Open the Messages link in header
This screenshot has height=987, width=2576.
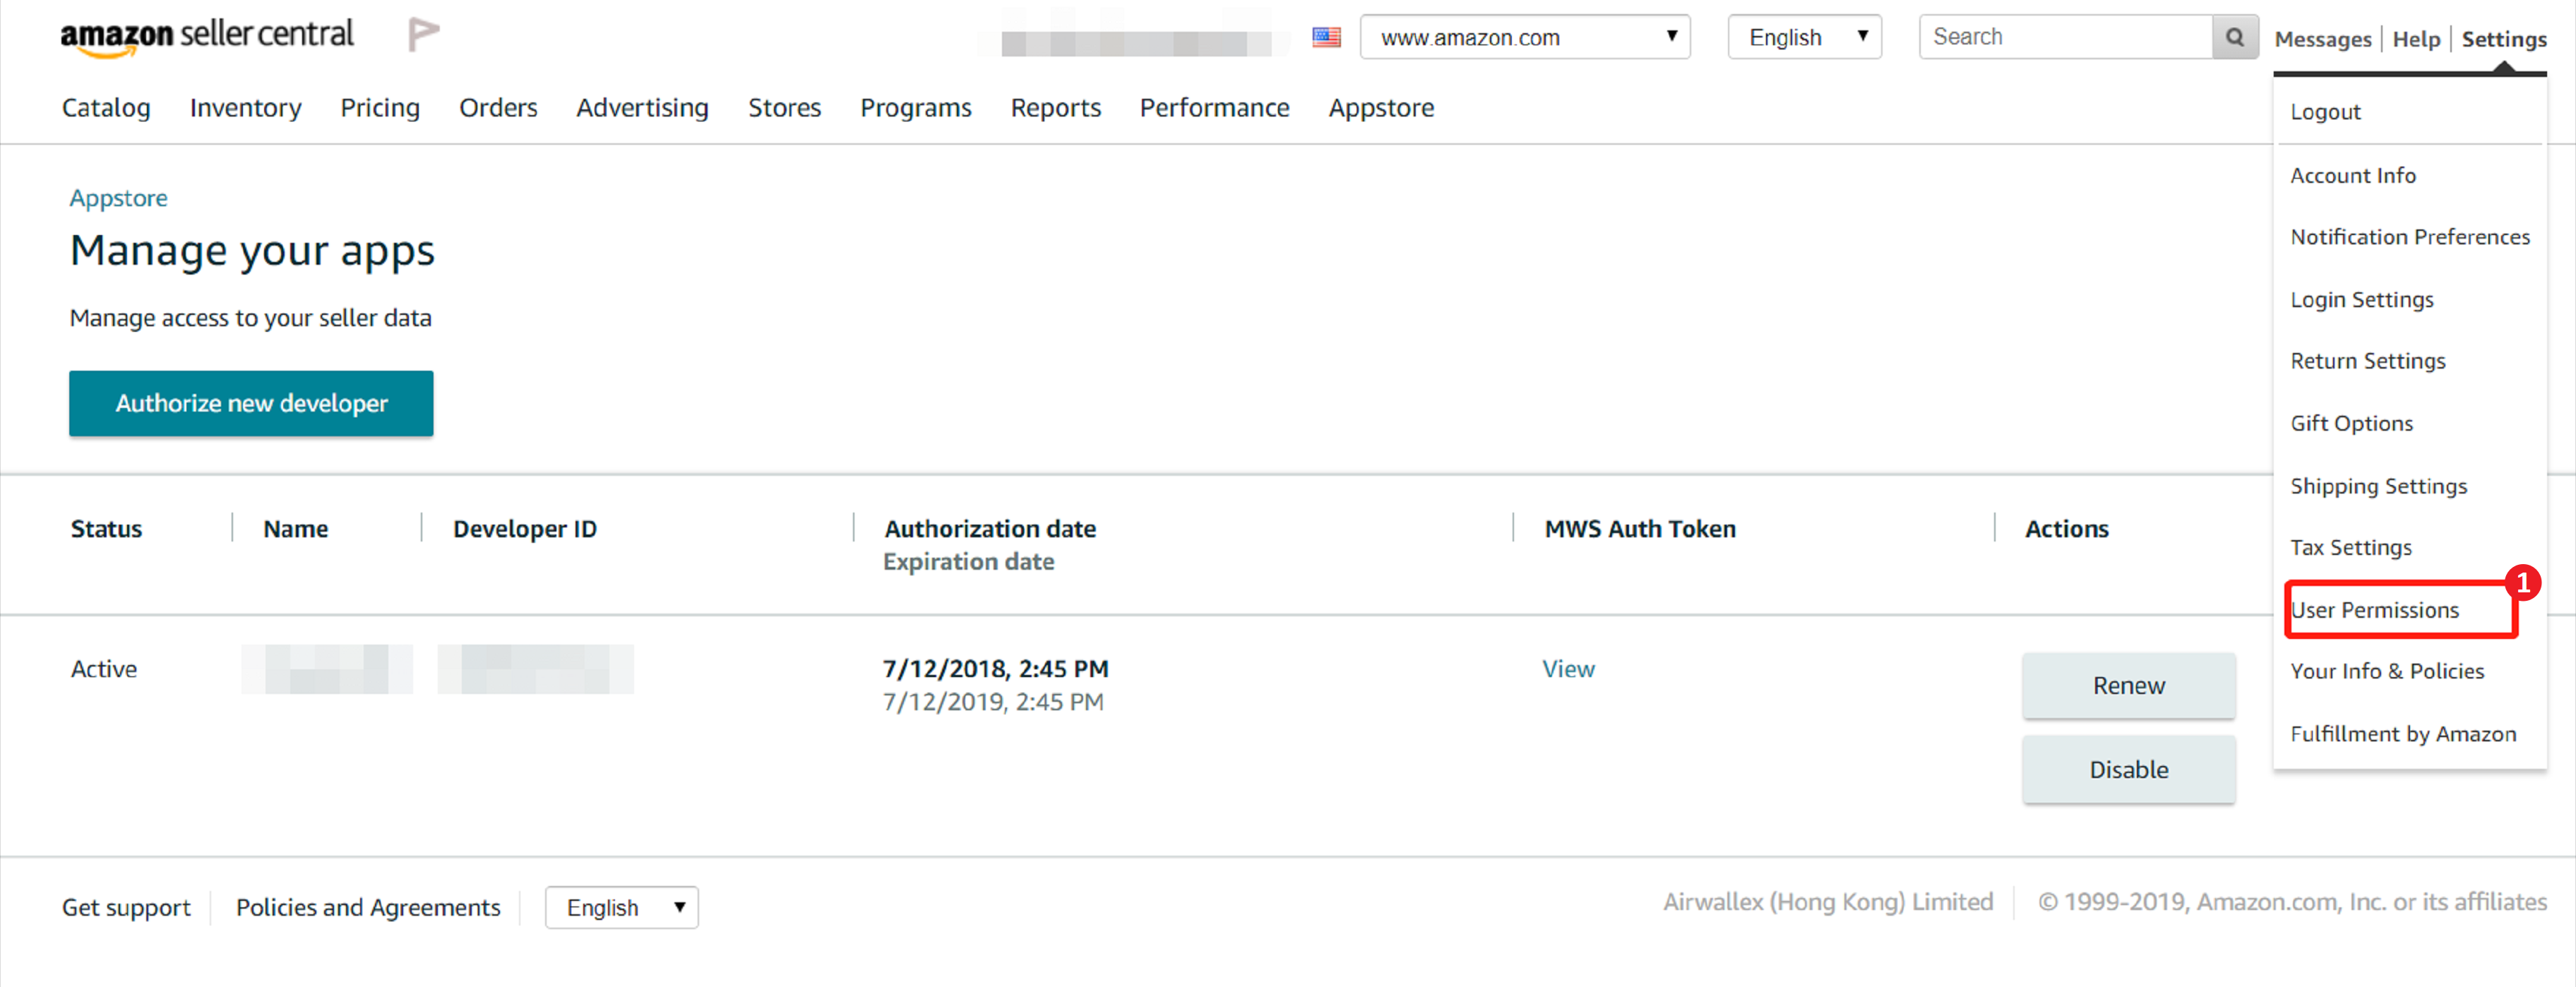point(2322,40)
